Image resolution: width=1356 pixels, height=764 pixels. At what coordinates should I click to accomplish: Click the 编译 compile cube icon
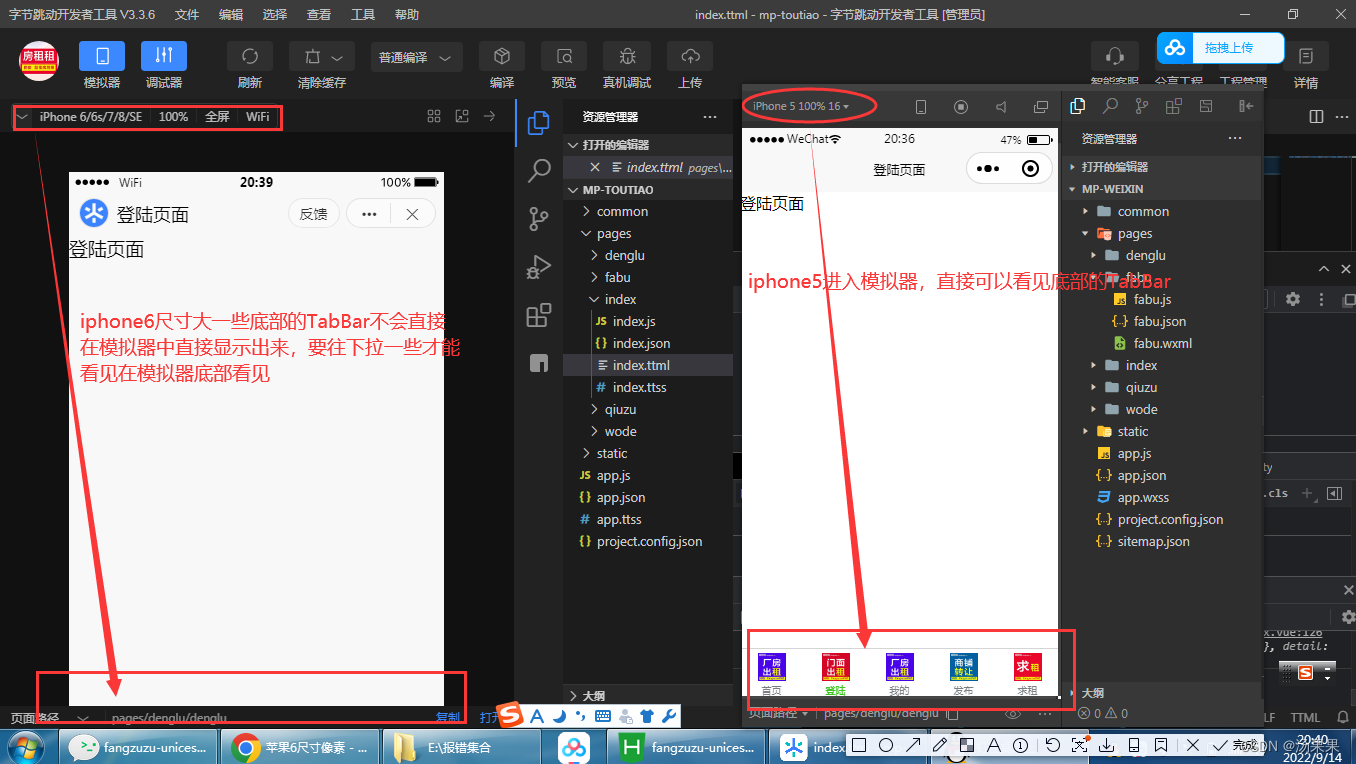(x=502, y=56)
